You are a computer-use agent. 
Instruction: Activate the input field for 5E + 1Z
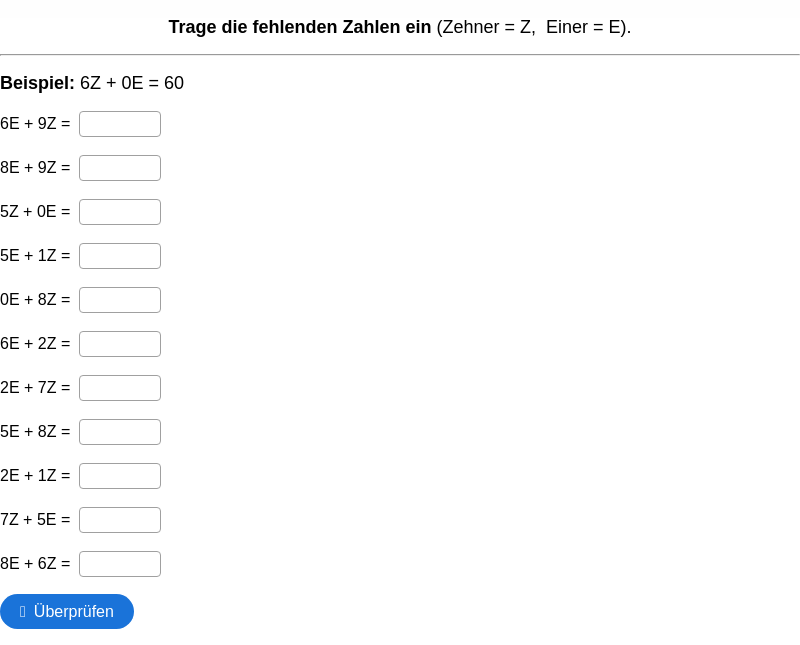pyautogui.click(x=120, y=256)
